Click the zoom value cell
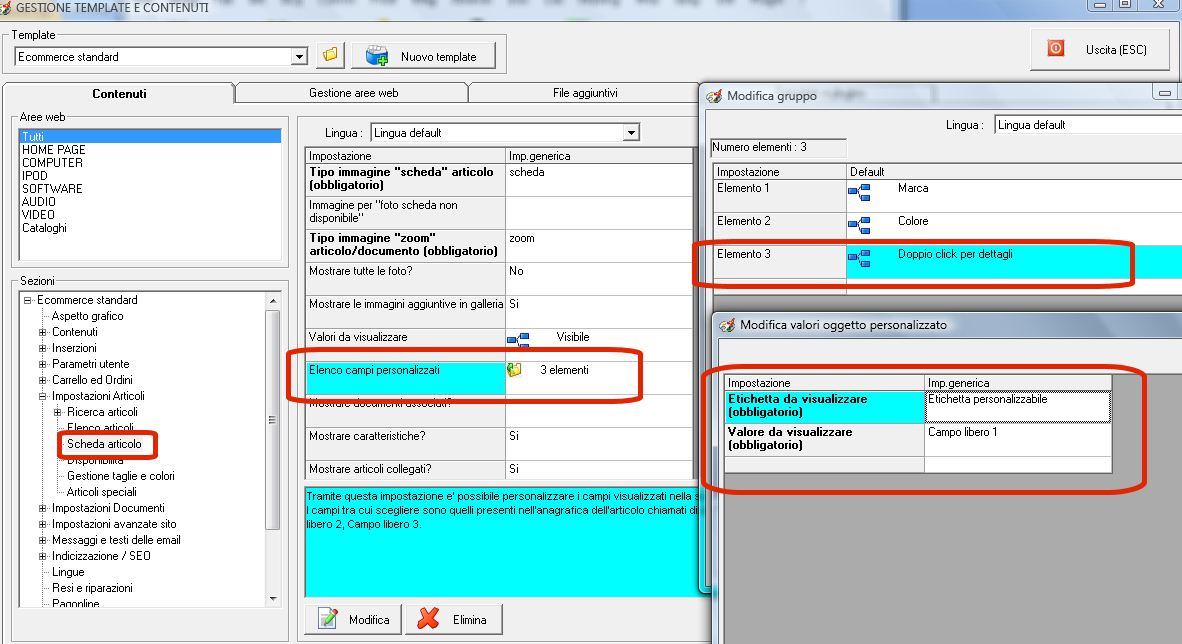 point(599,246)
